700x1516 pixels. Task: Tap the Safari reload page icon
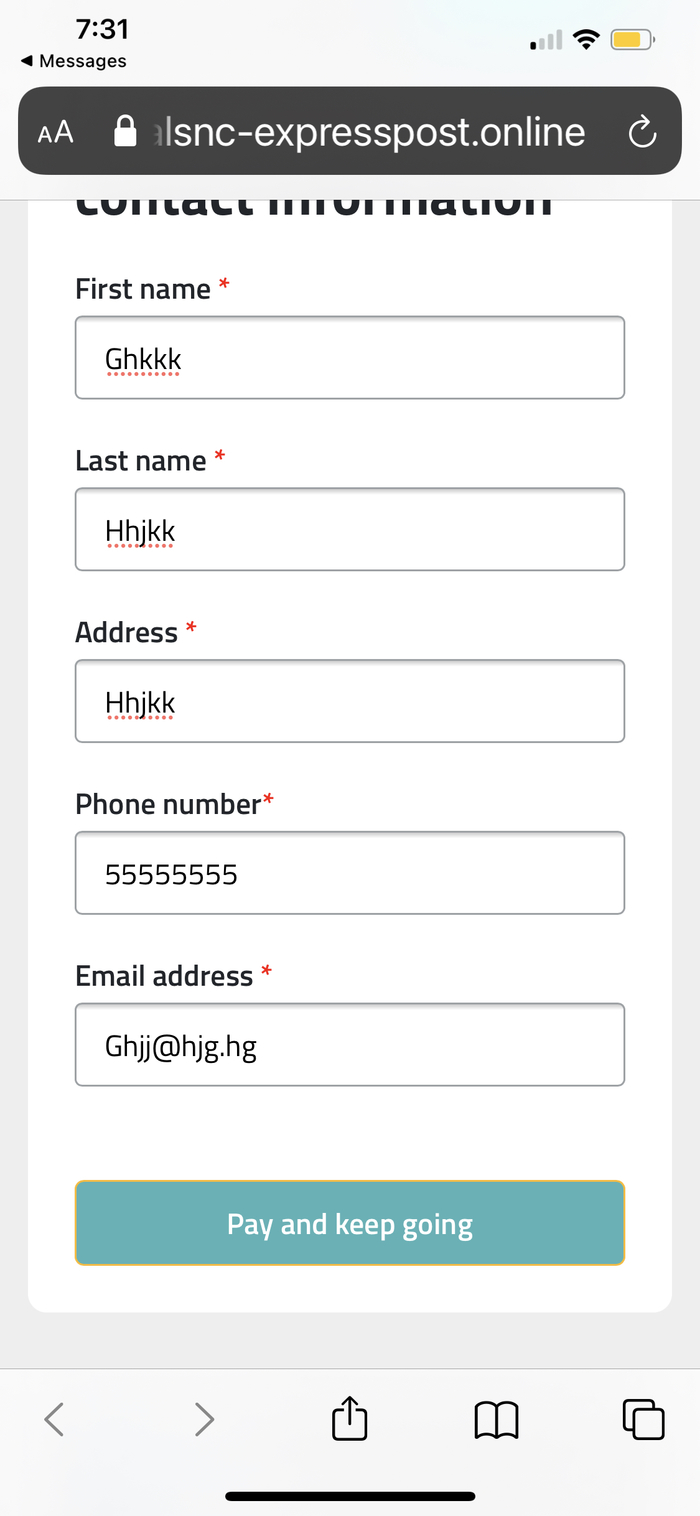click(642, 132)
